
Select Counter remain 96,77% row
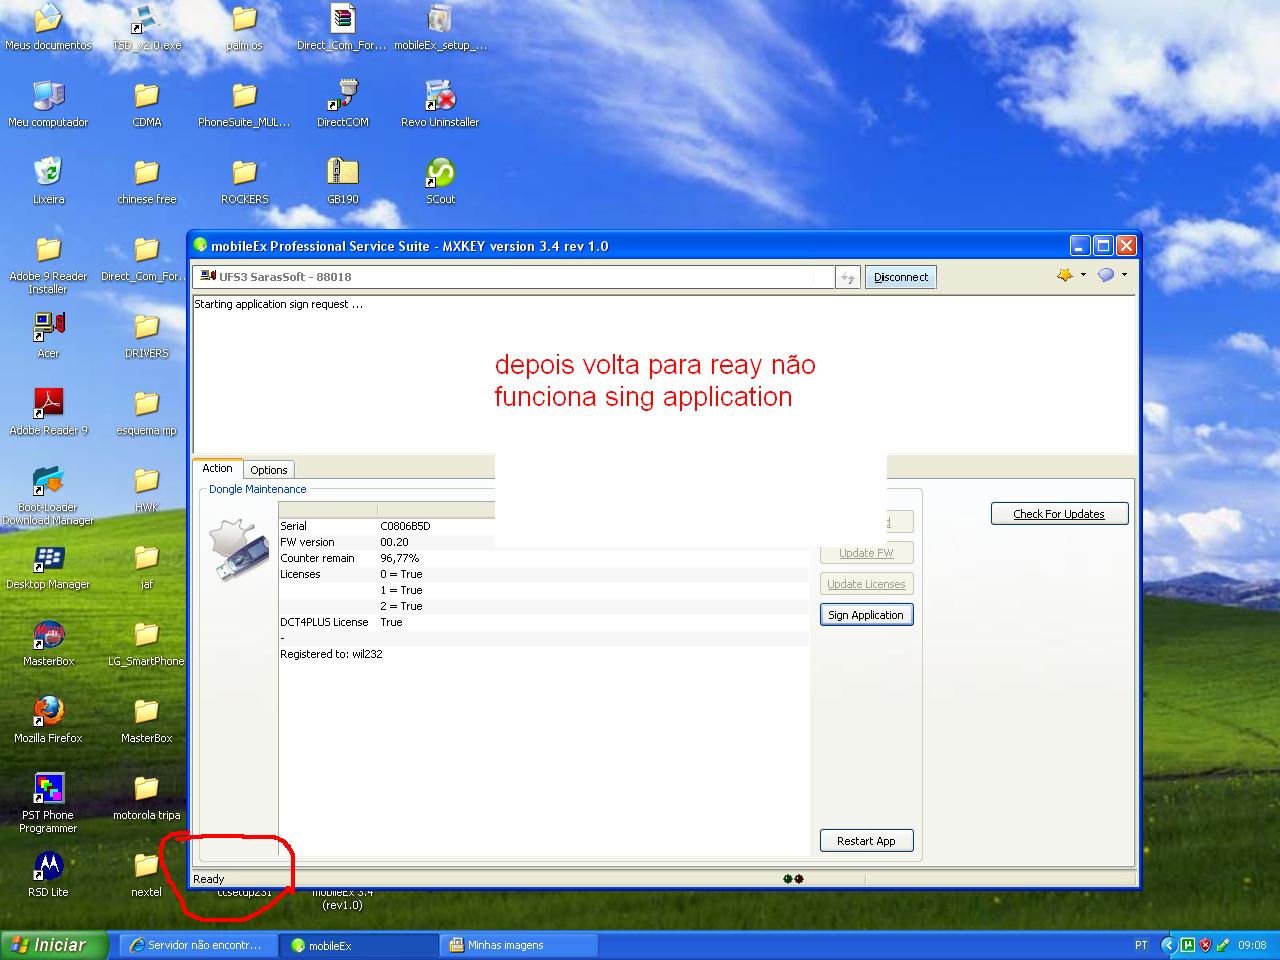[x=543, y=558]
